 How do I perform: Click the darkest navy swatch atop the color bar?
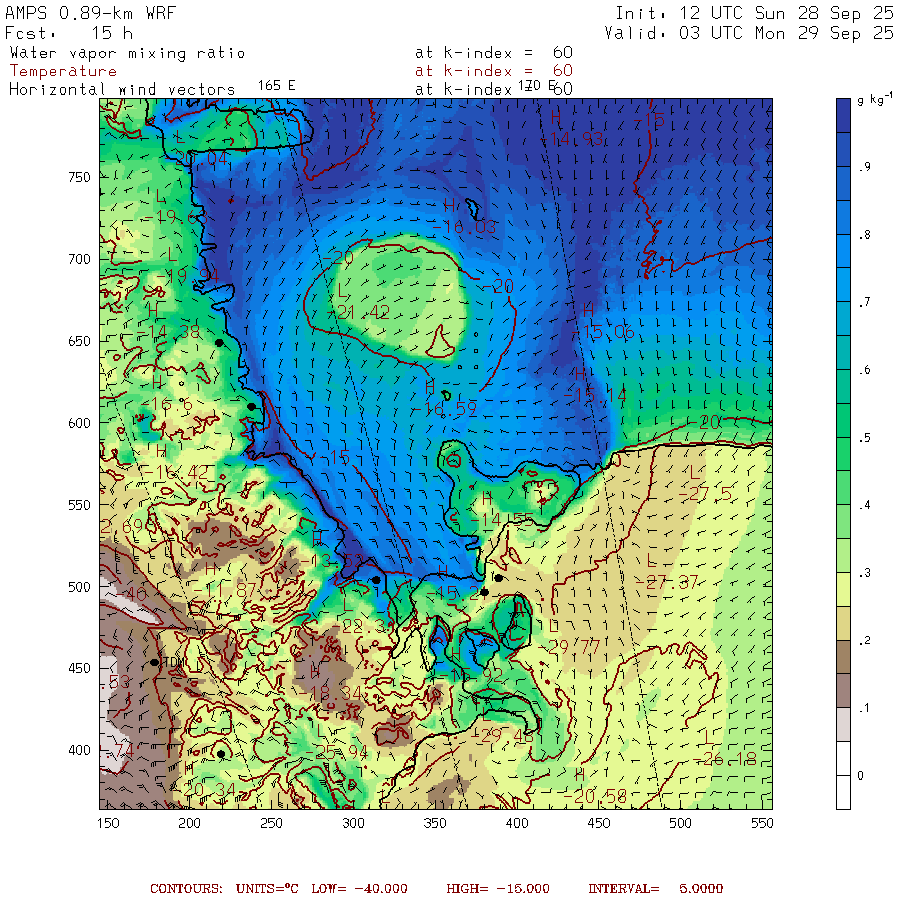click(x=843, y=115)
